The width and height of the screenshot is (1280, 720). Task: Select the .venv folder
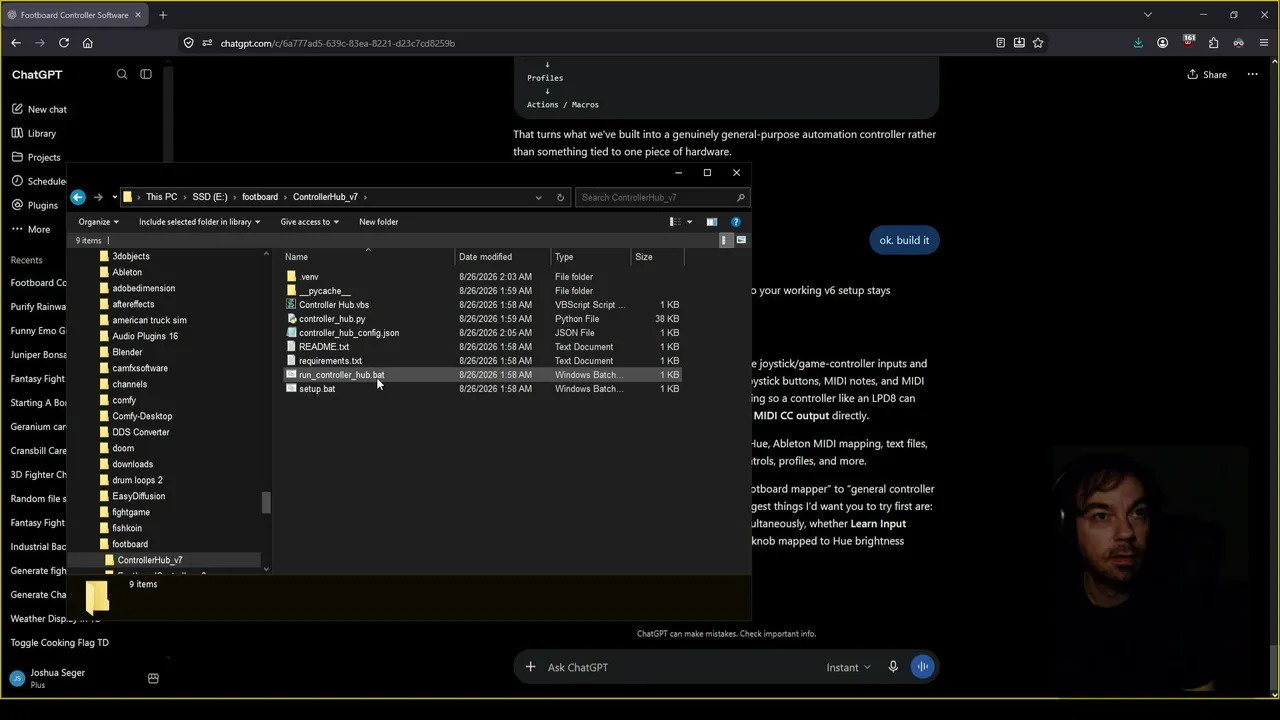point(309,277)
